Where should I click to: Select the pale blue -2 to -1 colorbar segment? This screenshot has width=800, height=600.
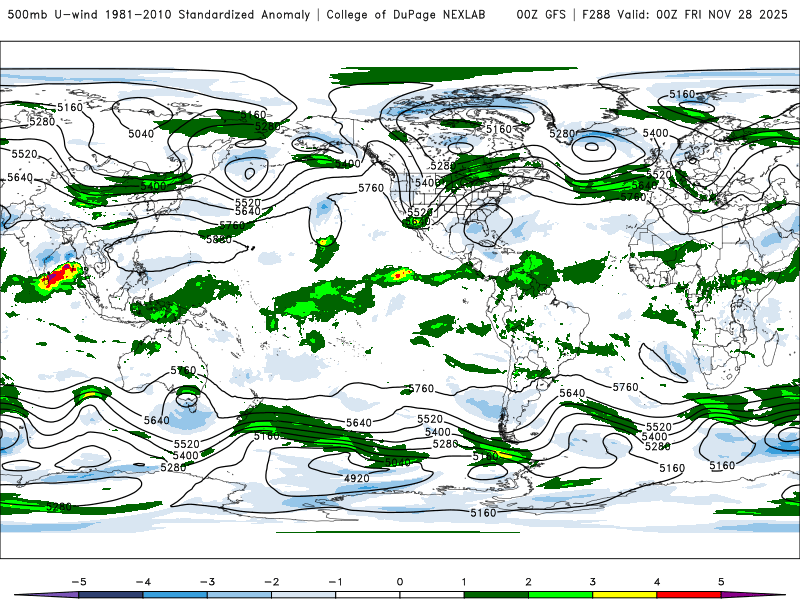[x=304, y=595]
